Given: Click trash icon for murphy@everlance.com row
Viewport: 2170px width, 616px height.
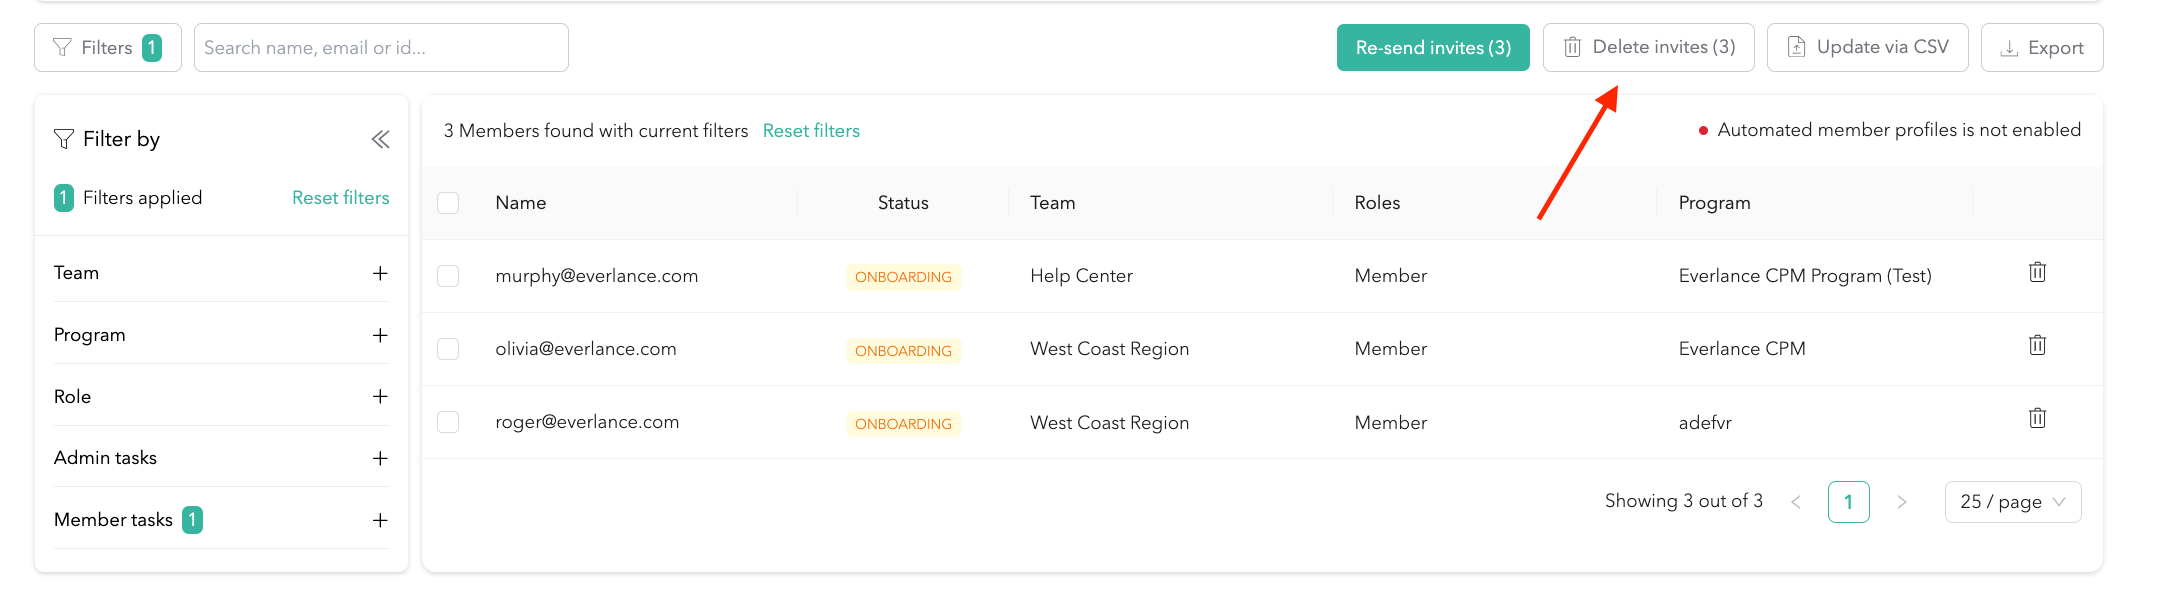Looking at the screenshot, I should (x=2037, y=272).
